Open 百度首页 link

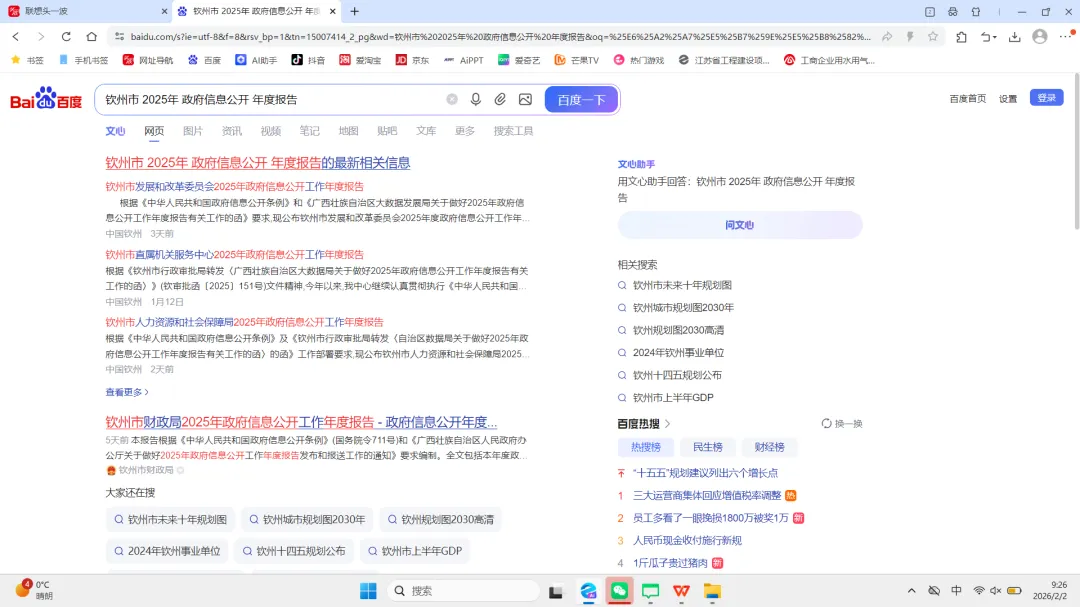(968, 99)
